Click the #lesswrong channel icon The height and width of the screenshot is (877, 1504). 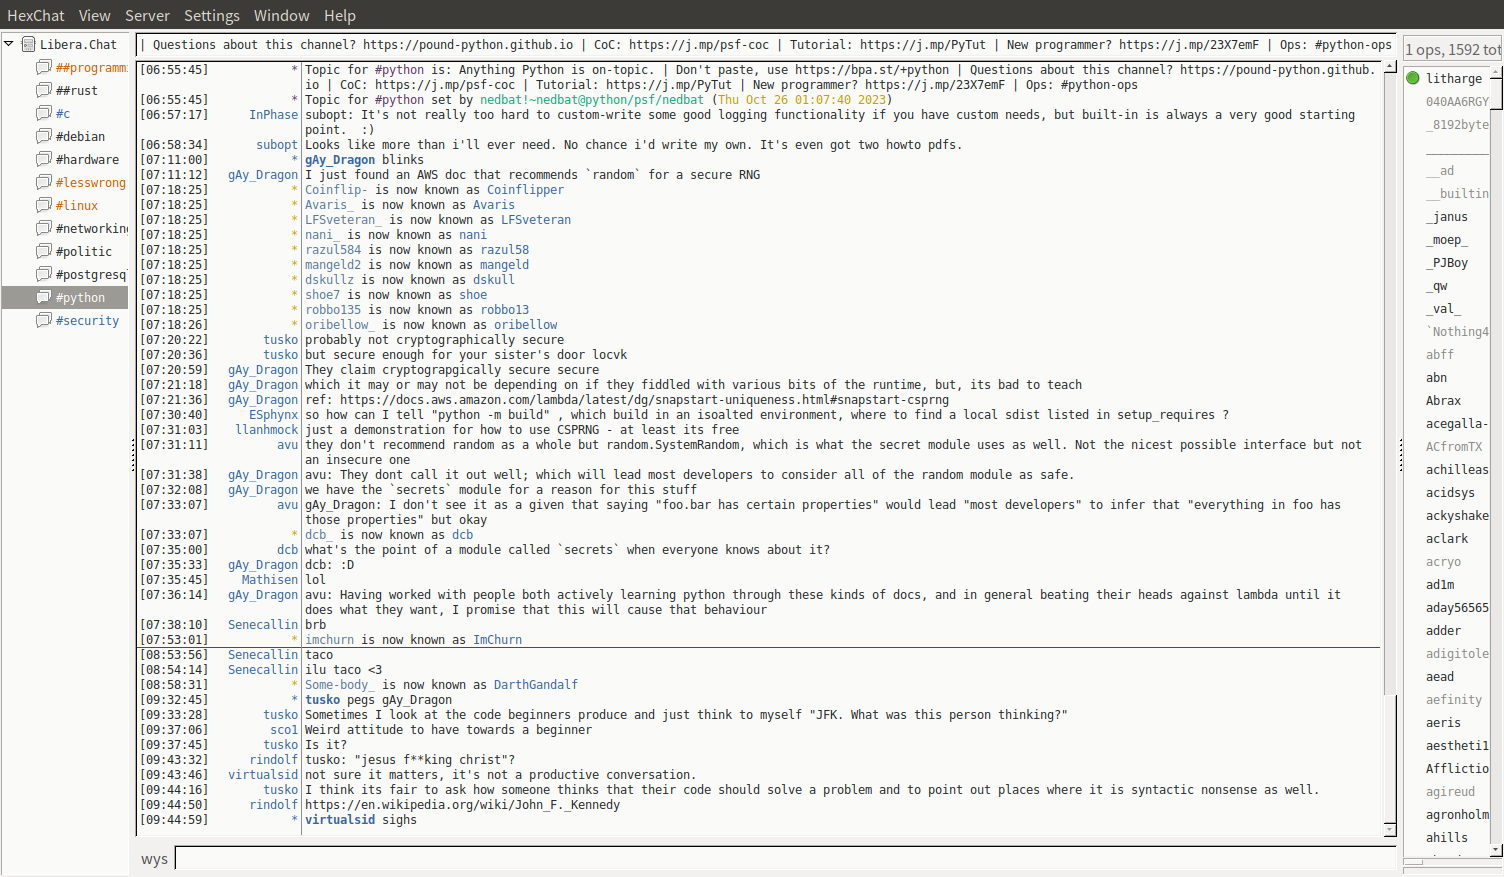tap(44, 182)
